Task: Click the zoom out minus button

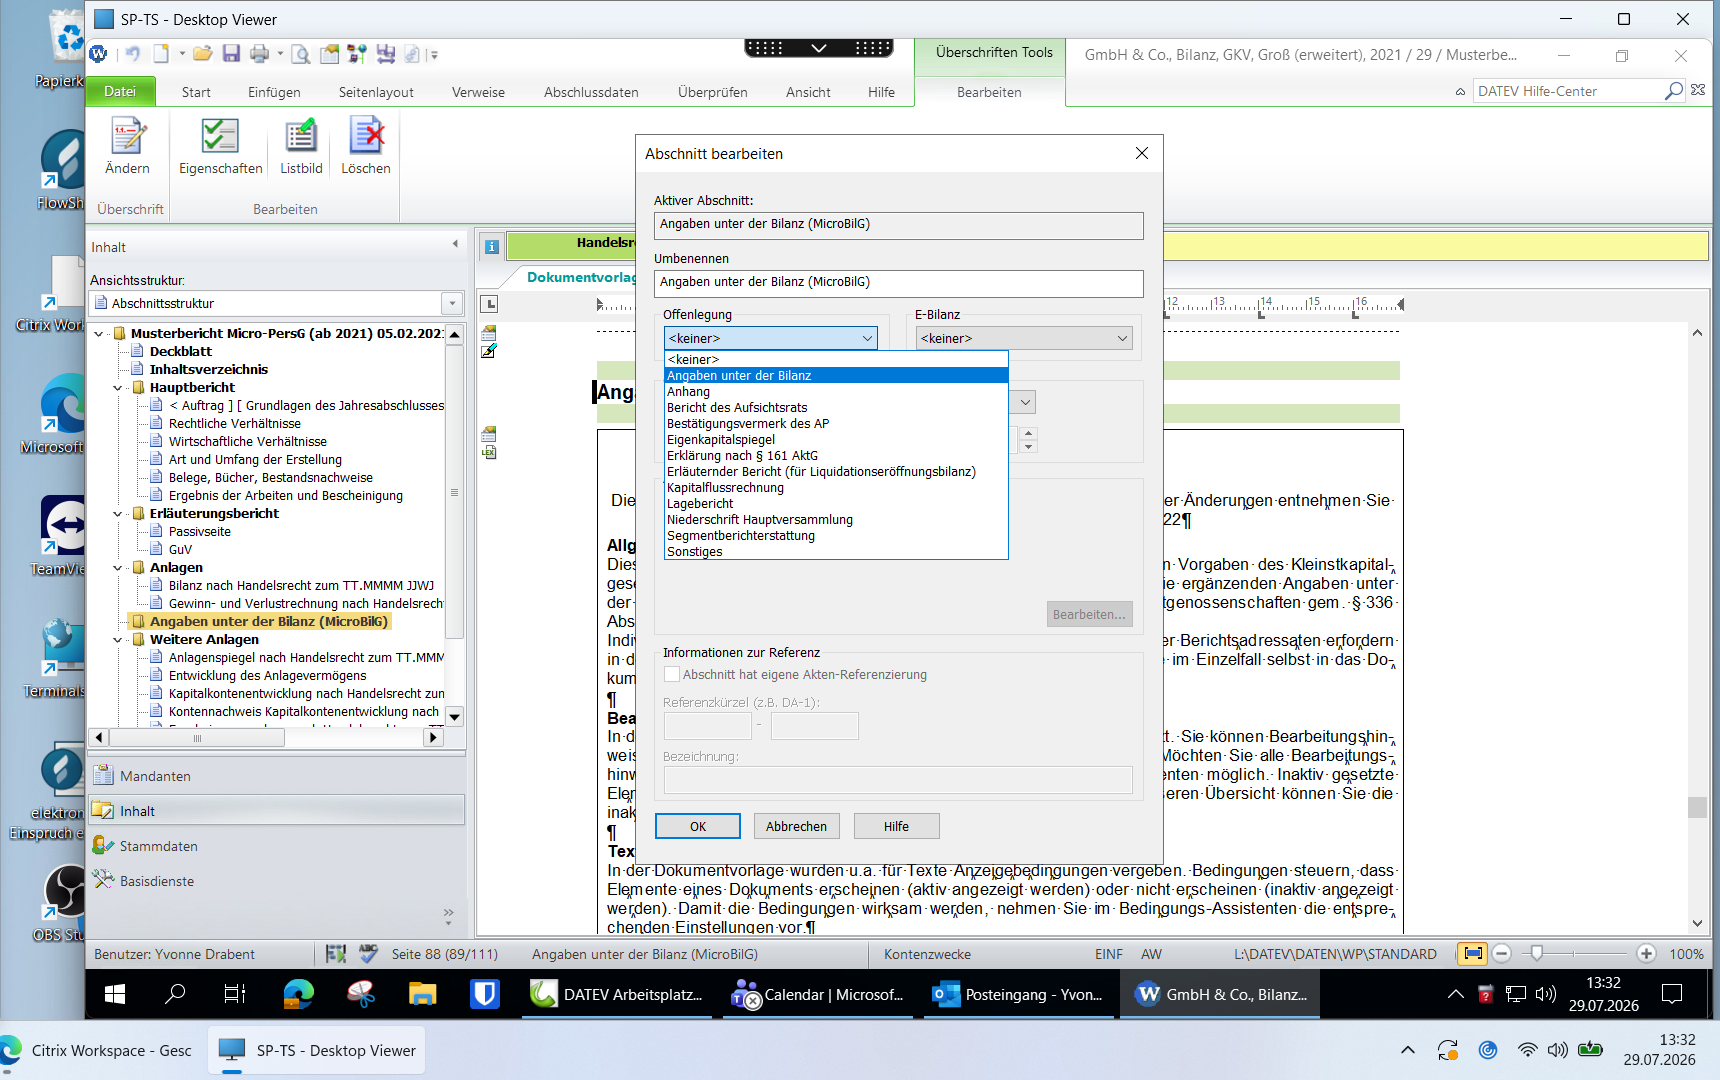Action: coord(1501,954)
